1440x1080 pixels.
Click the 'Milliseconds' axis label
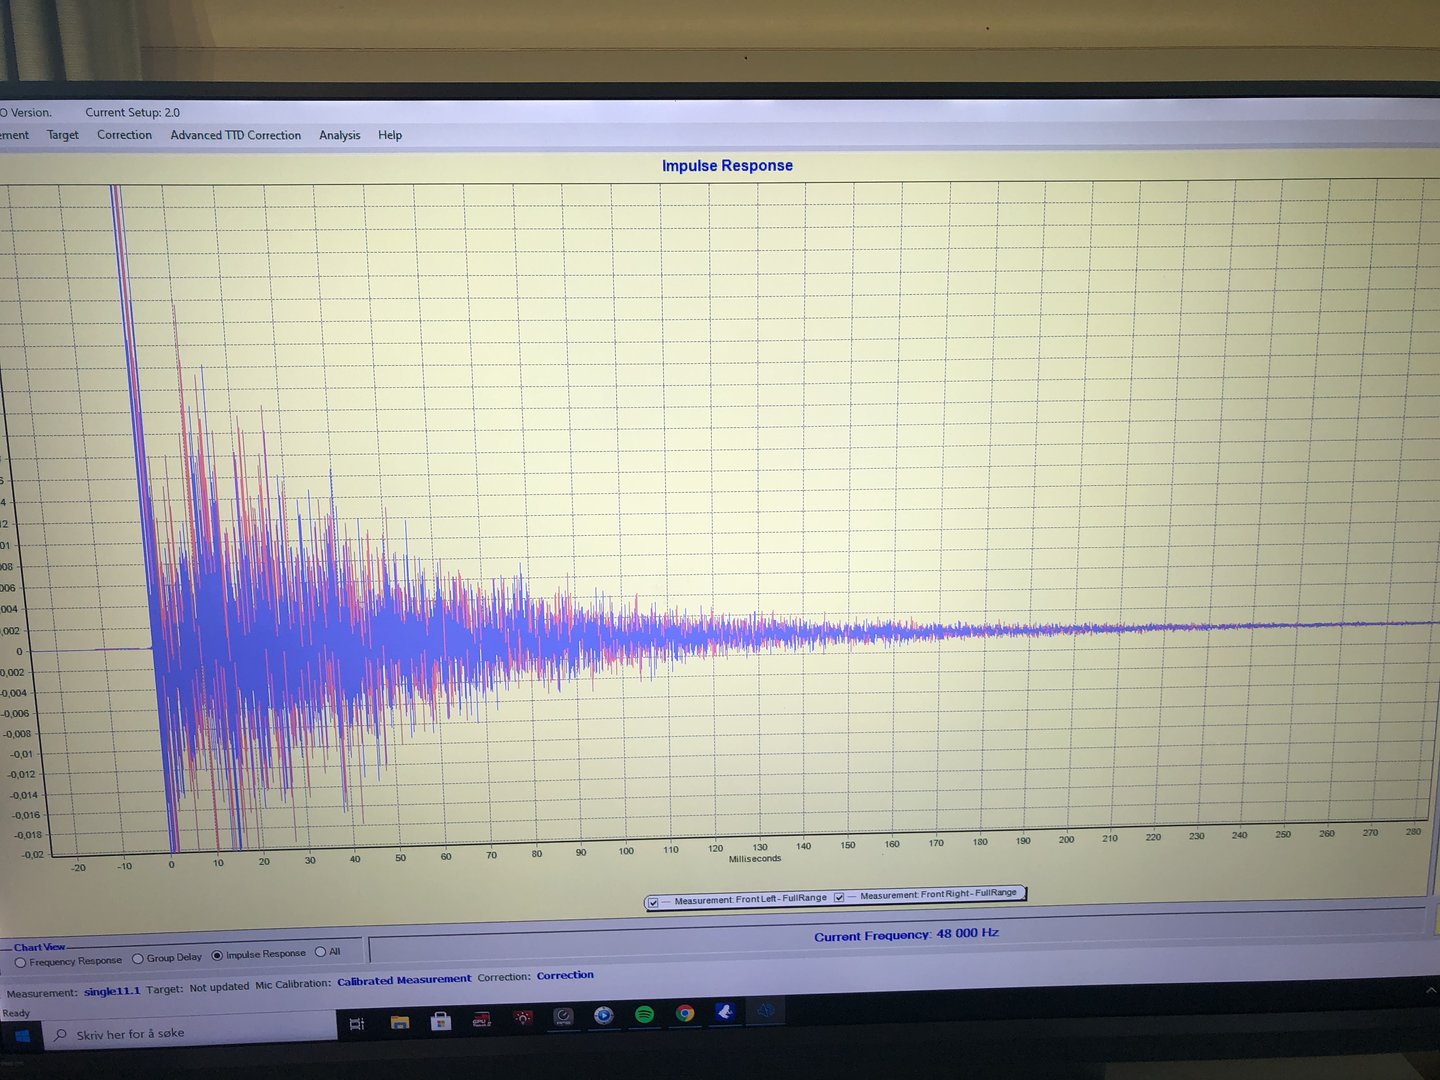coord(755,859)
